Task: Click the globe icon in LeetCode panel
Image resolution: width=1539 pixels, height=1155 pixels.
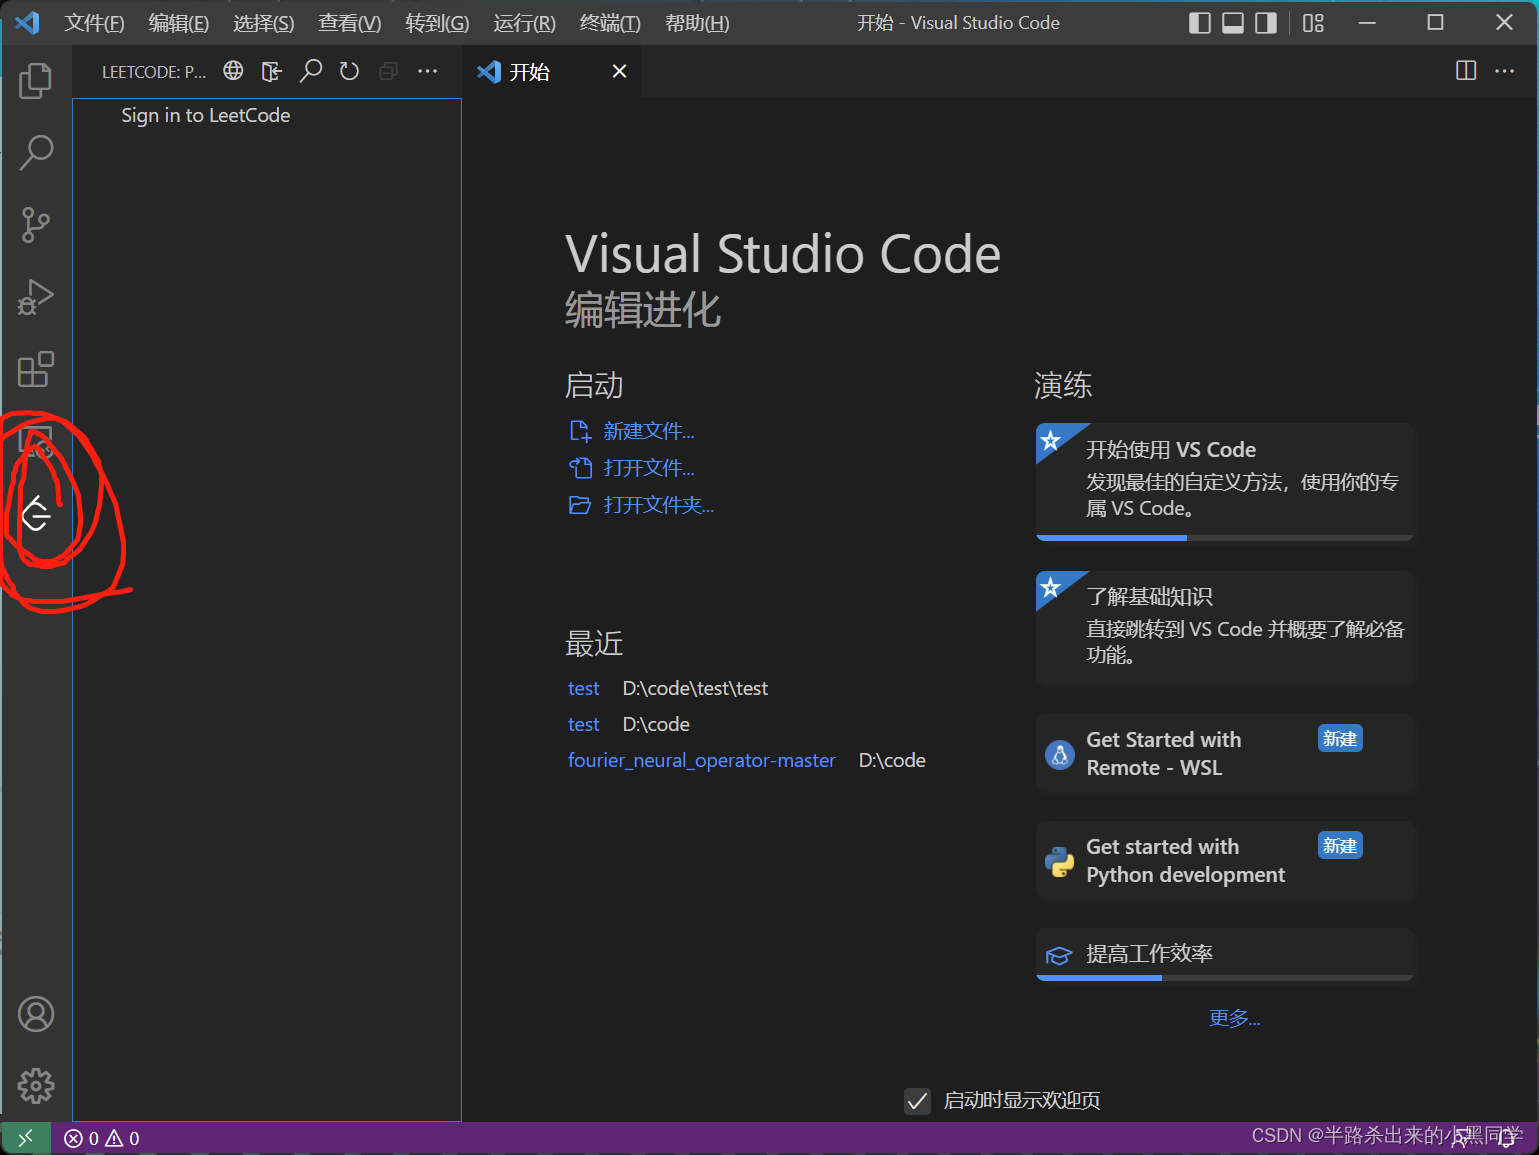Action: click(x=232, y=71)
